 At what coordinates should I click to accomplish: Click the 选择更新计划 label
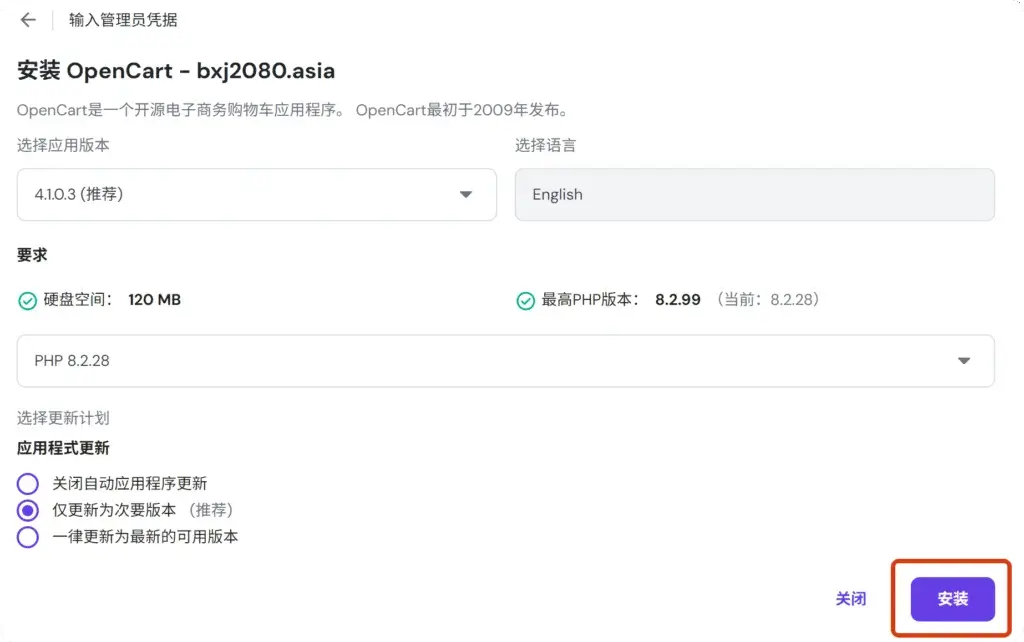63,418
